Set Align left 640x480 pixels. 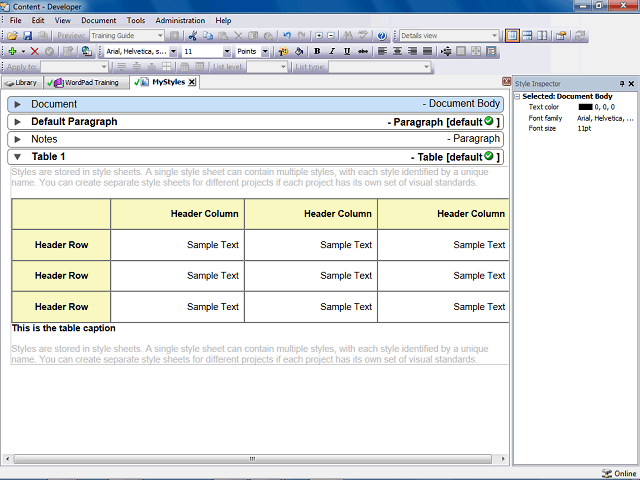pos(382,51)
